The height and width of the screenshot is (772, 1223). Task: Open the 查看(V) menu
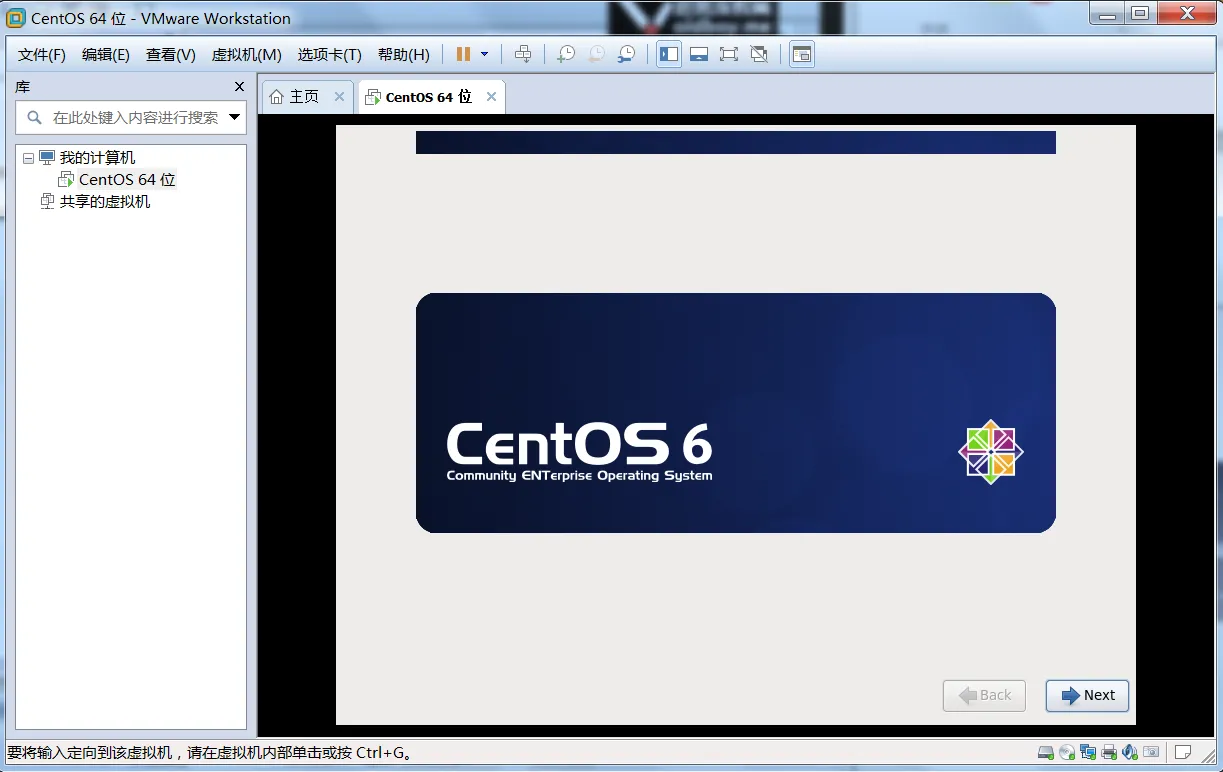click(171, 55)
